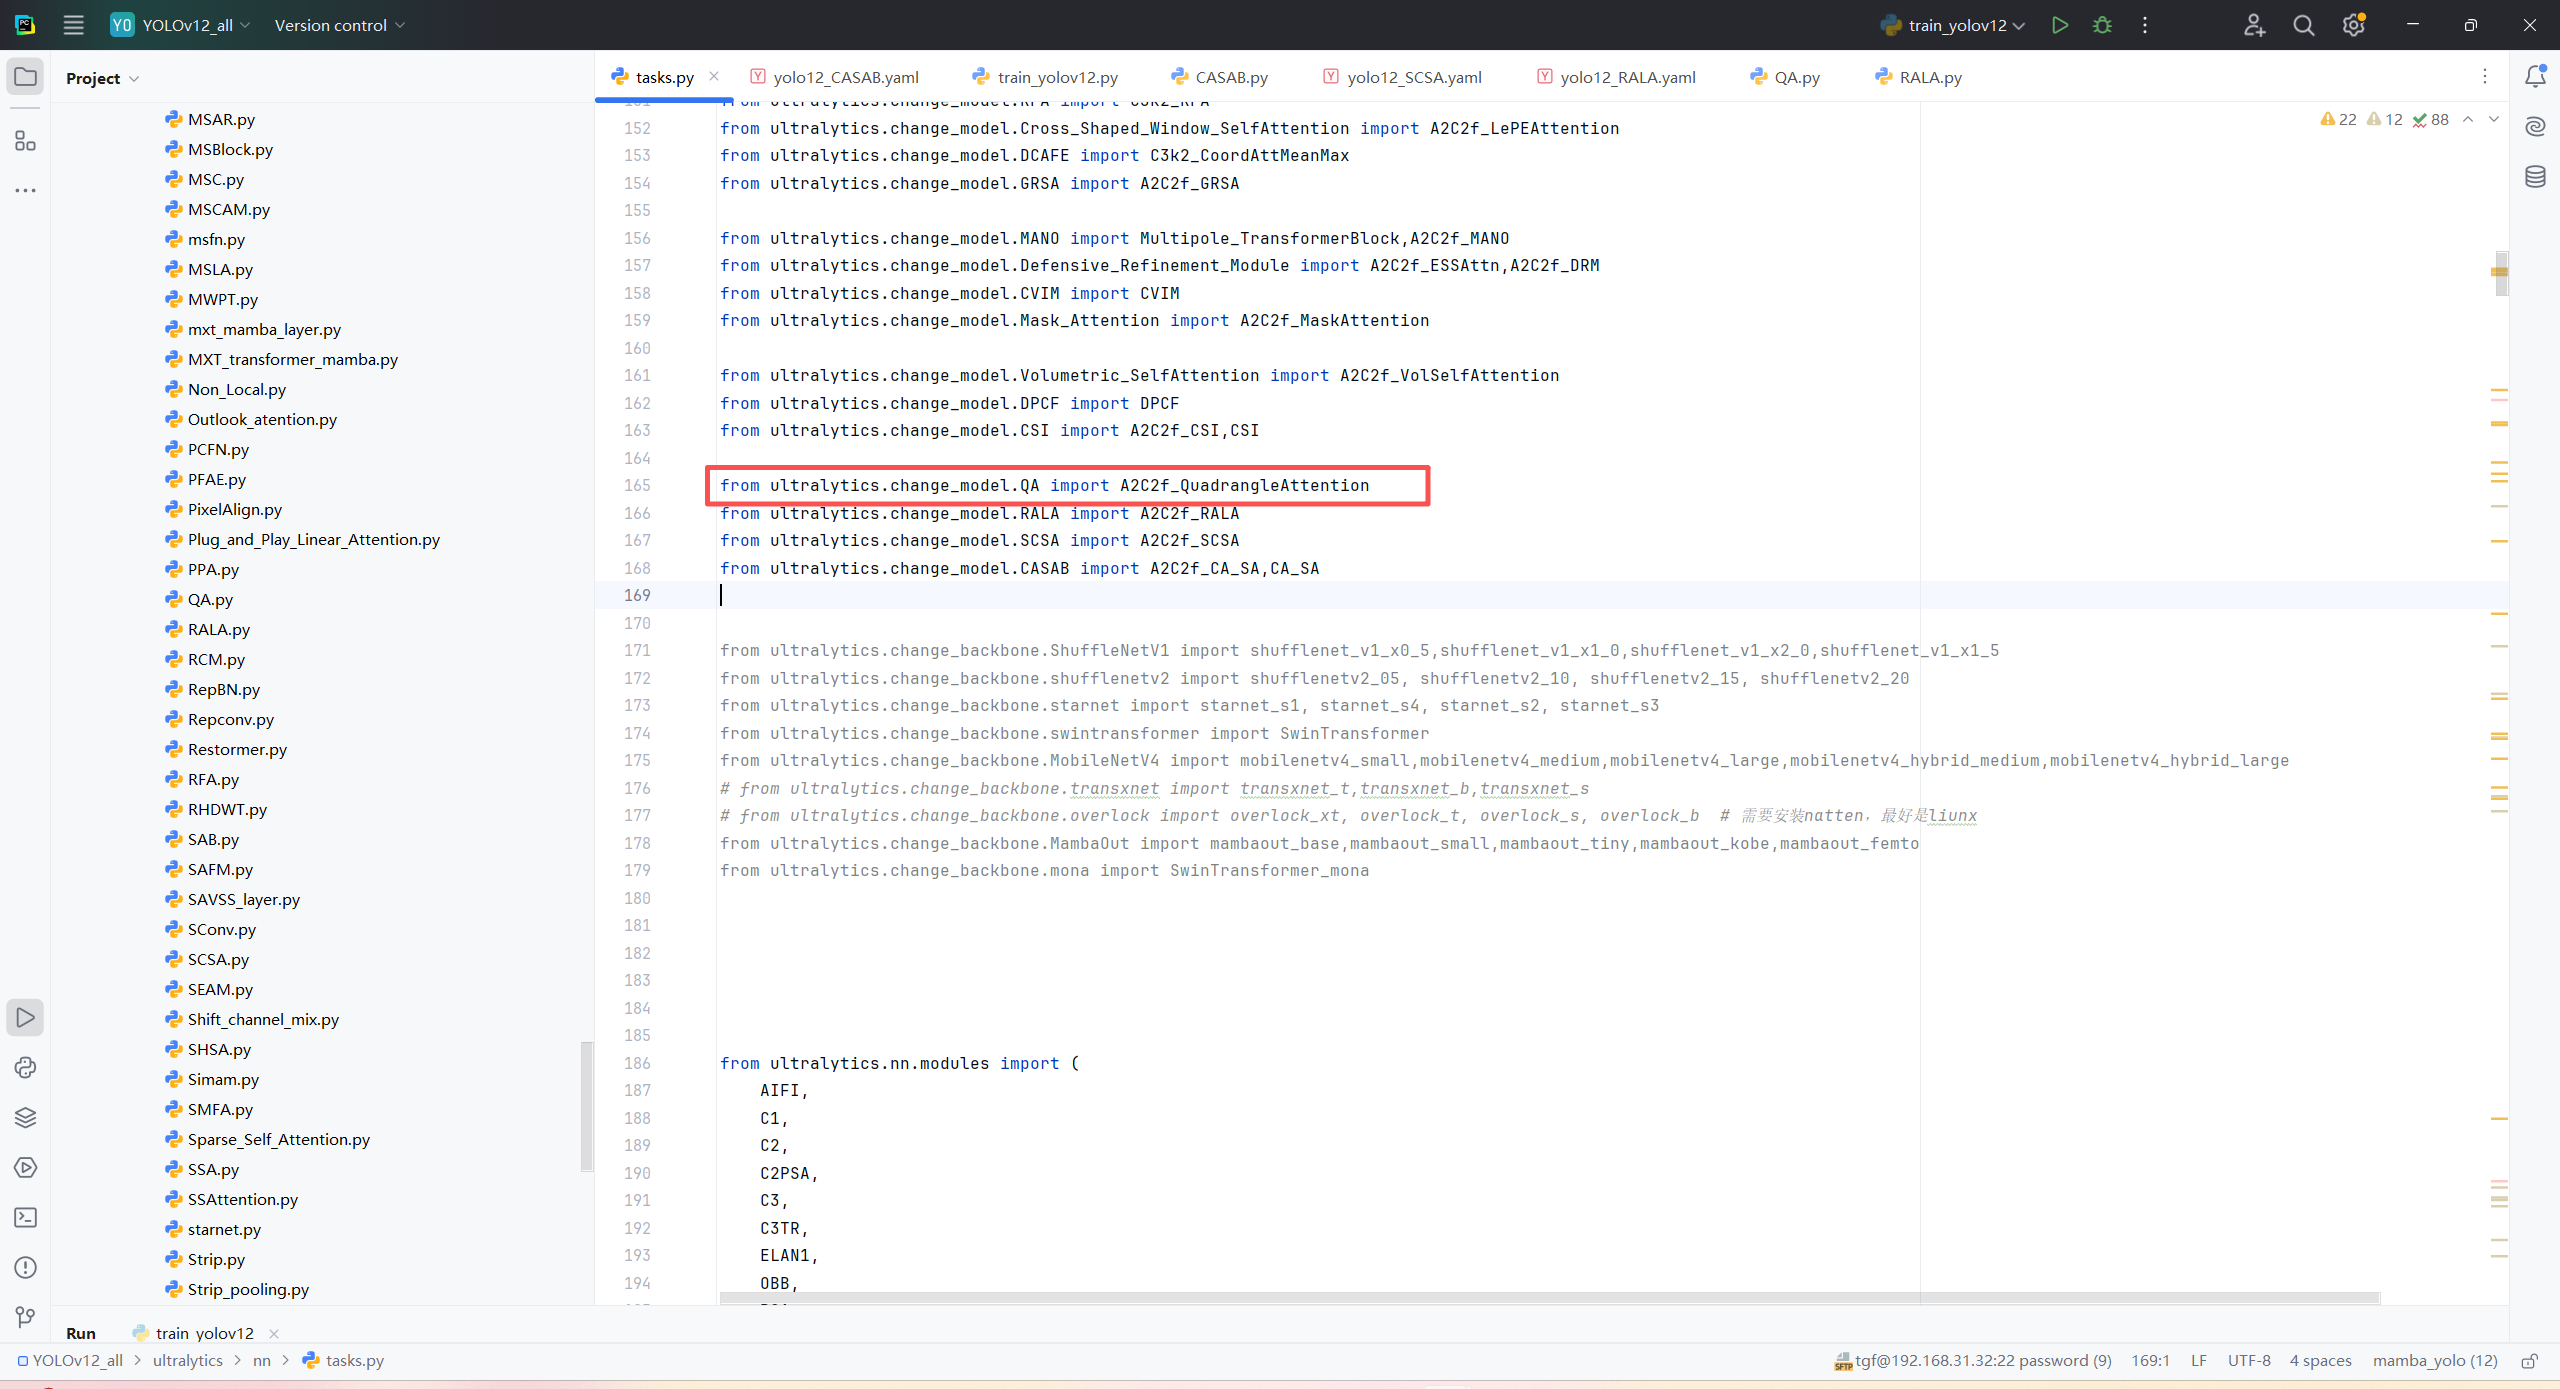Switch to the yolo12_CASAB.yaml tab
2560x1389 pixels.
point(844,77)
